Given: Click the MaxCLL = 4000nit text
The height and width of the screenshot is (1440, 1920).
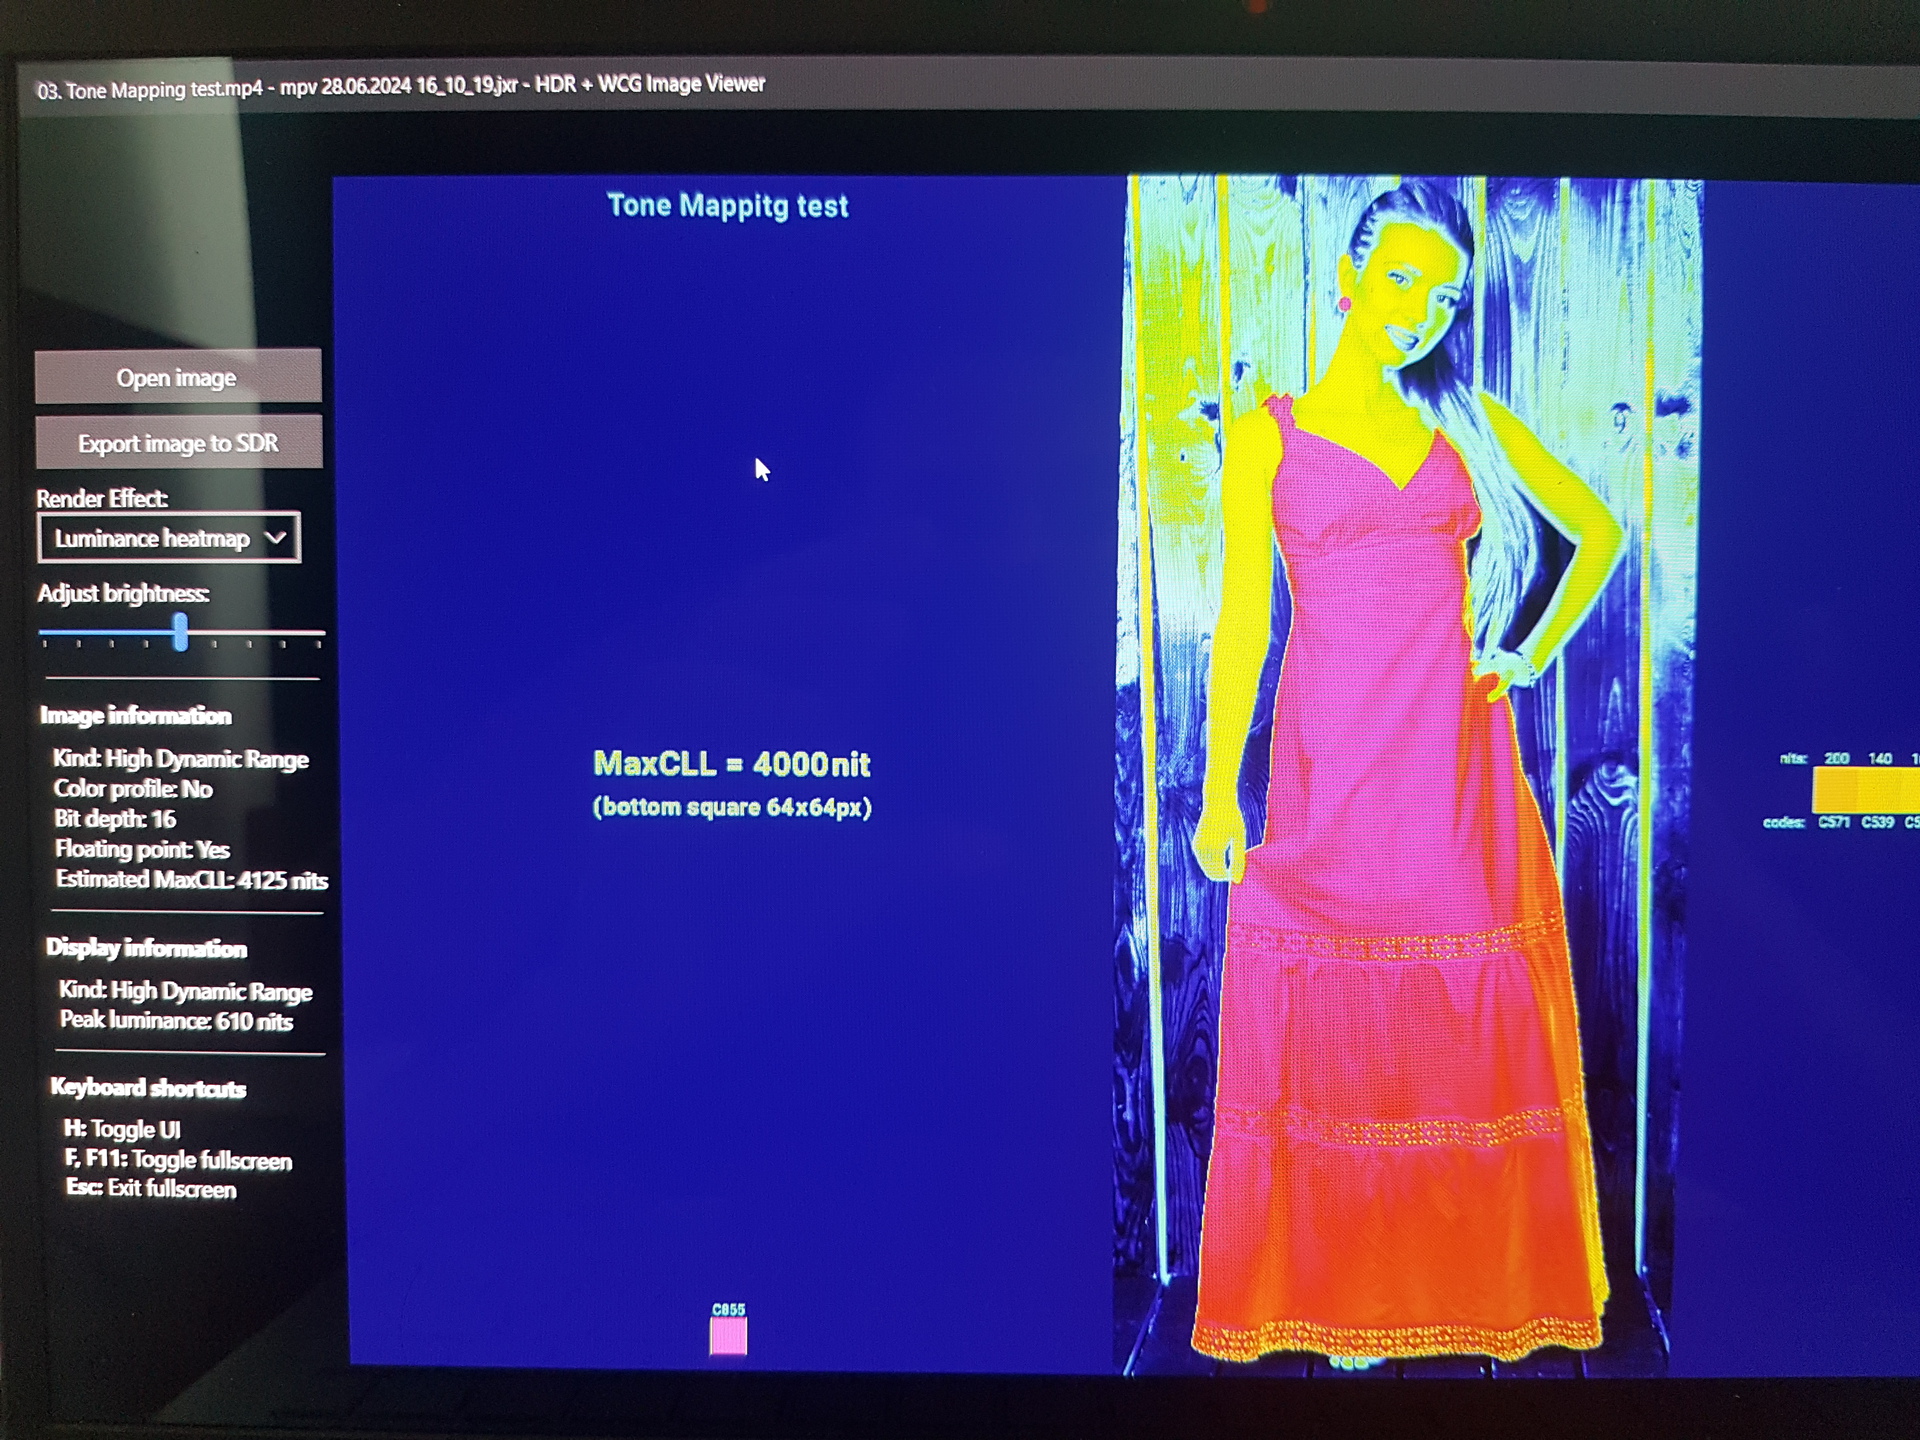Looking at the screenshot, I should click(731, 764).
